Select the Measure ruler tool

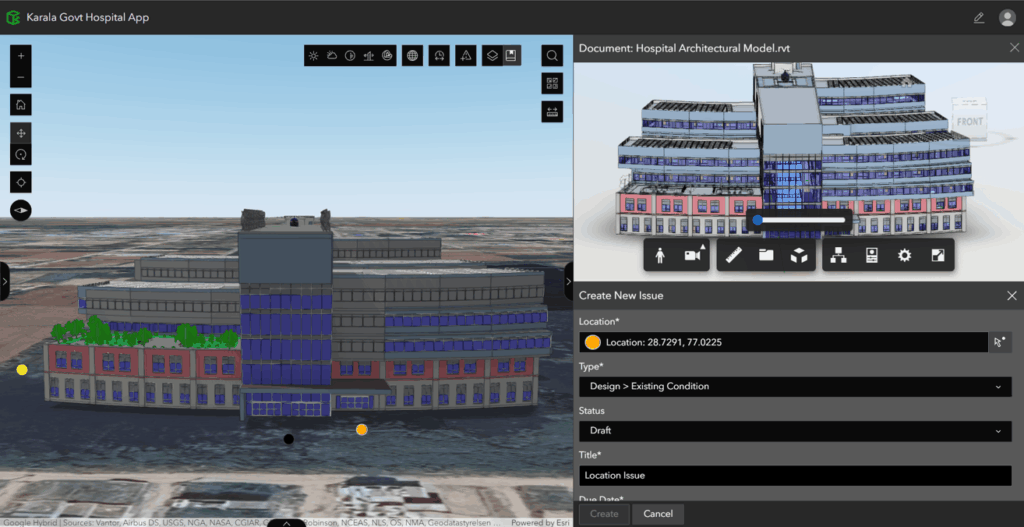734,255
